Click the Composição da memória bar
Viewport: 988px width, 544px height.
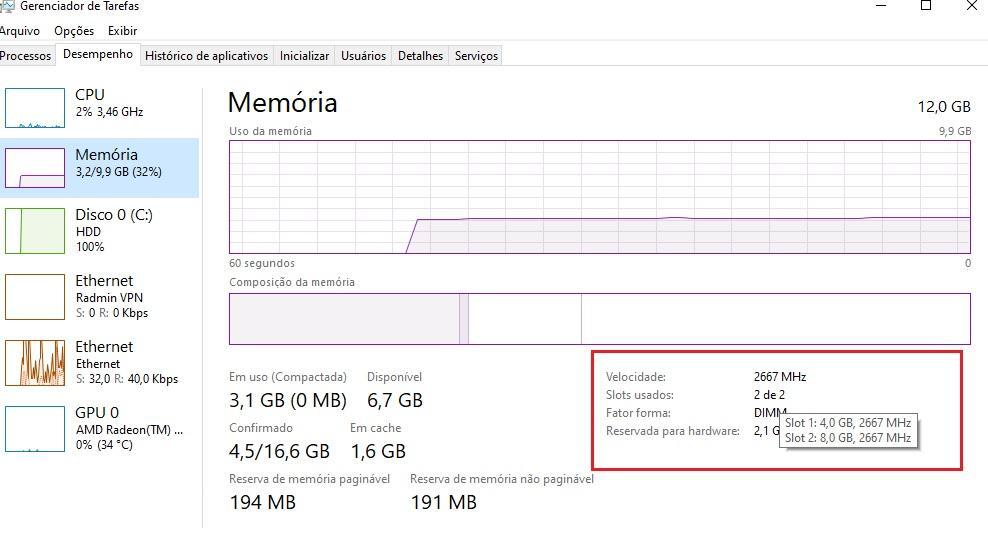coord(600,319)
